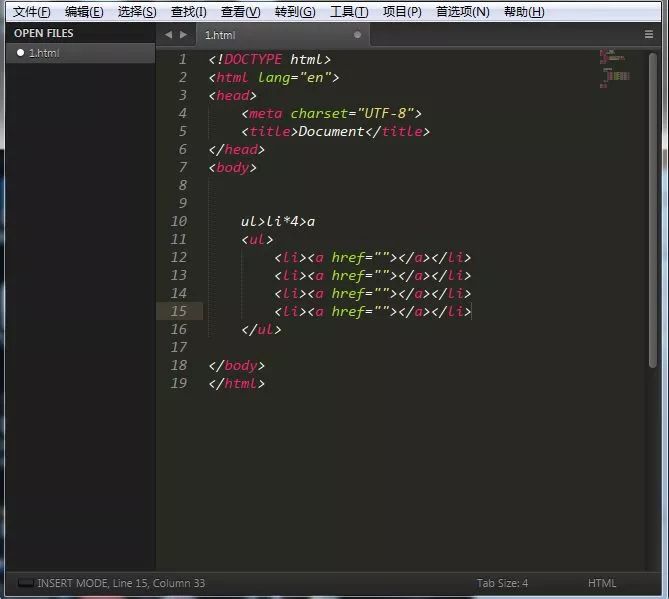Viewport: 669px width, 599px height.
Task: Click the html lang="en" tag
Action: (x=274, y=78)
